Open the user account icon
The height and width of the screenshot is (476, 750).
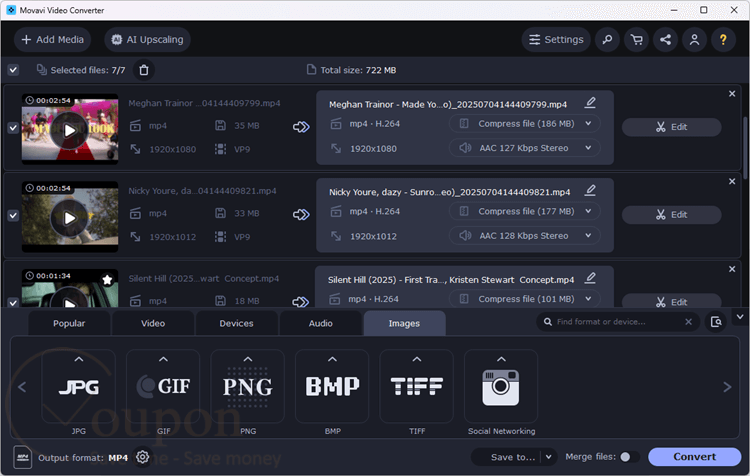coord(695,40)
